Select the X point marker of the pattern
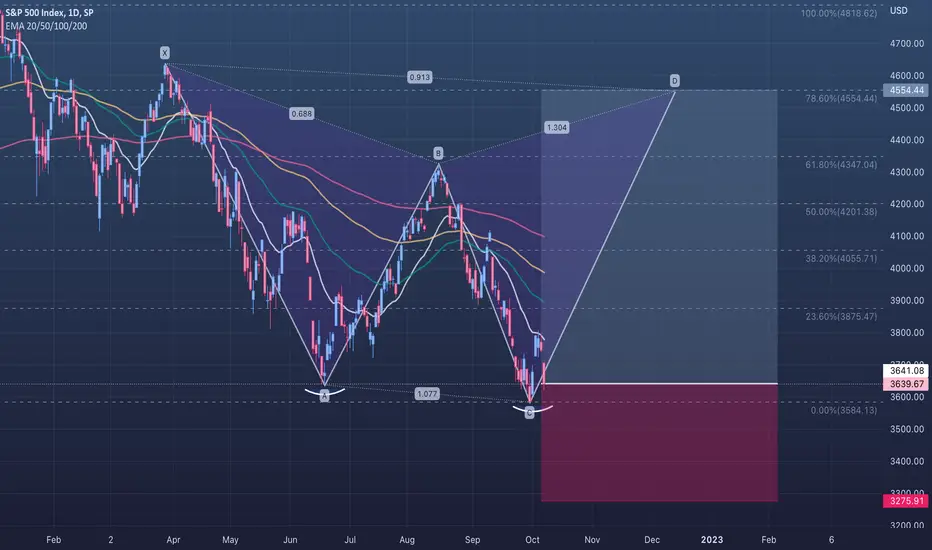The width and height of the screenshot is (932, 550). coord(165,53)
